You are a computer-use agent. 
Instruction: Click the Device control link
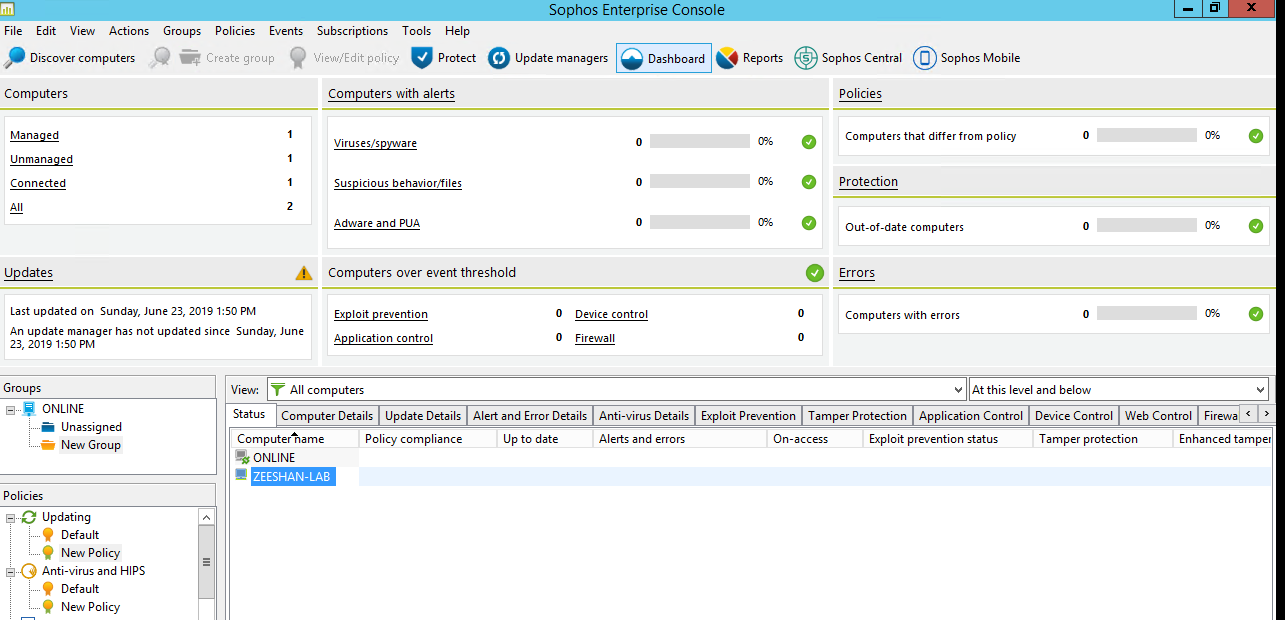pyautogui.click(x=611, y=314)
